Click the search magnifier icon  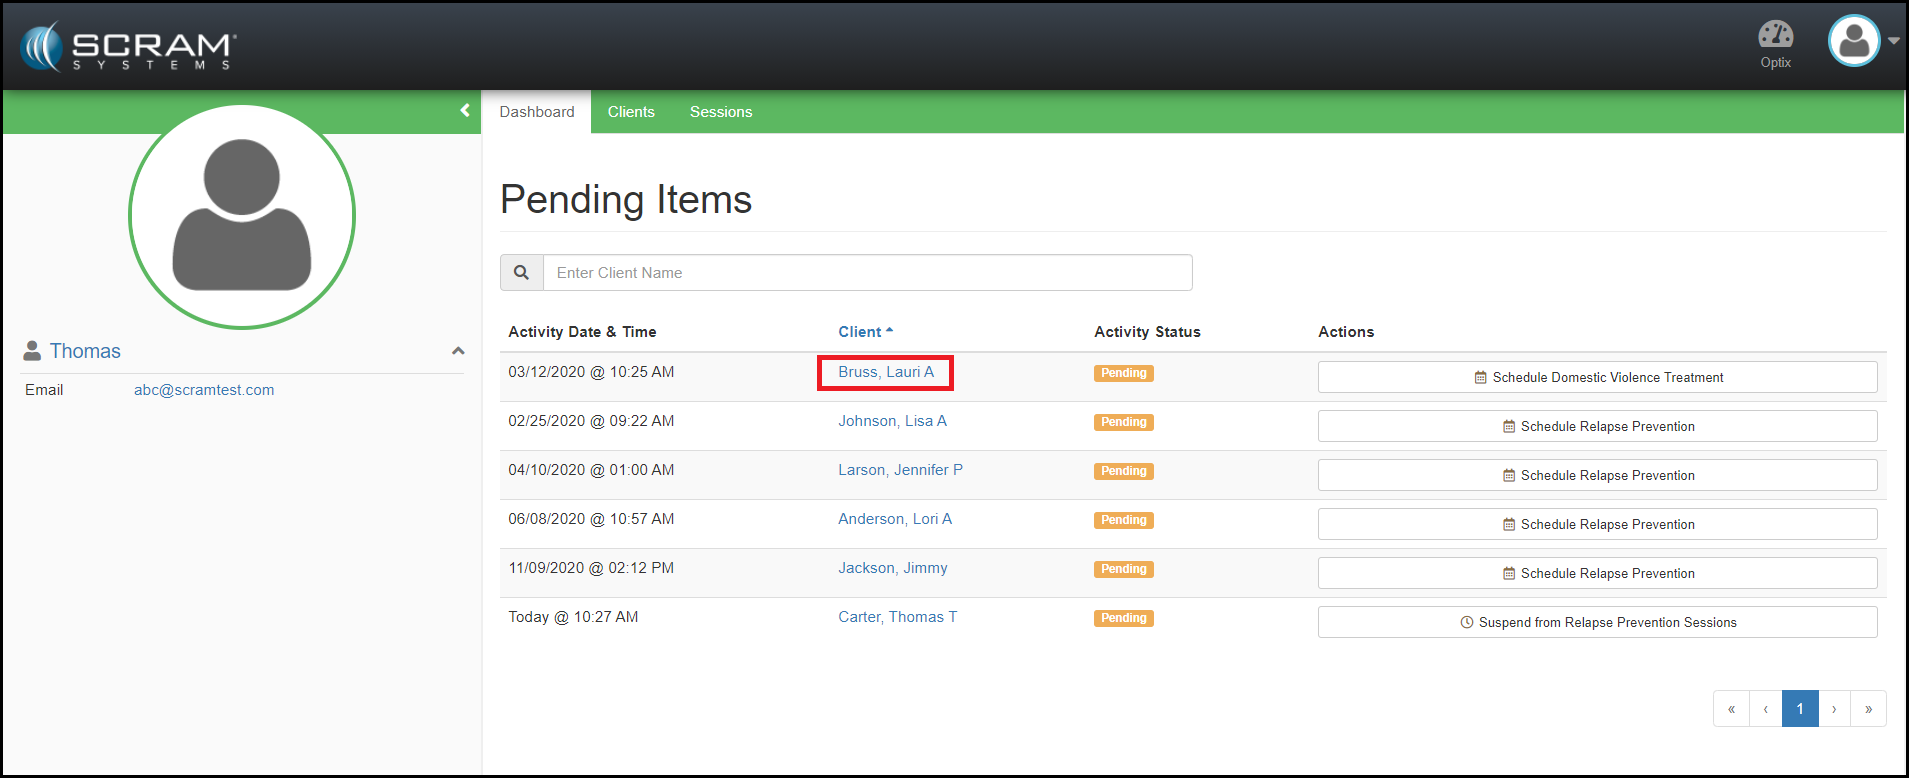[x=521, y=273]
